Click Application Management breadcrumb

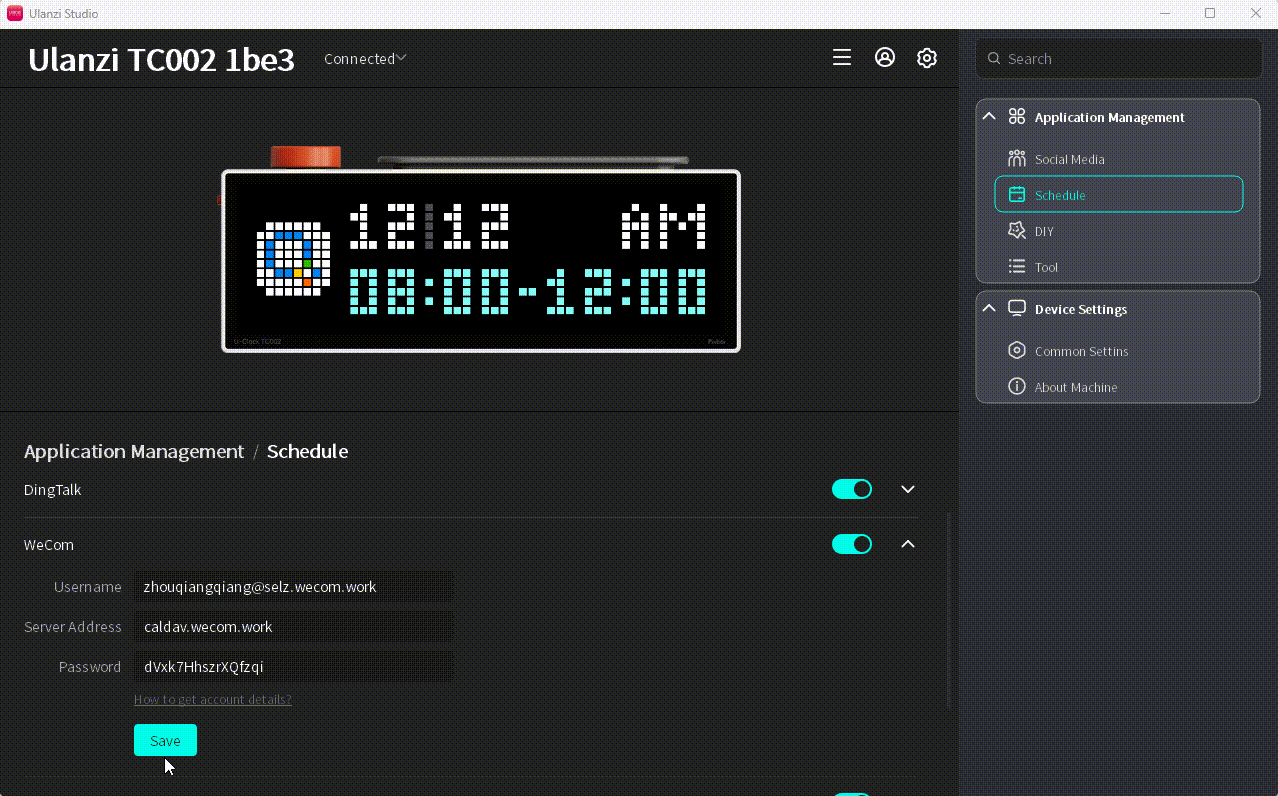pyautogui.click(x=134, y=451)
